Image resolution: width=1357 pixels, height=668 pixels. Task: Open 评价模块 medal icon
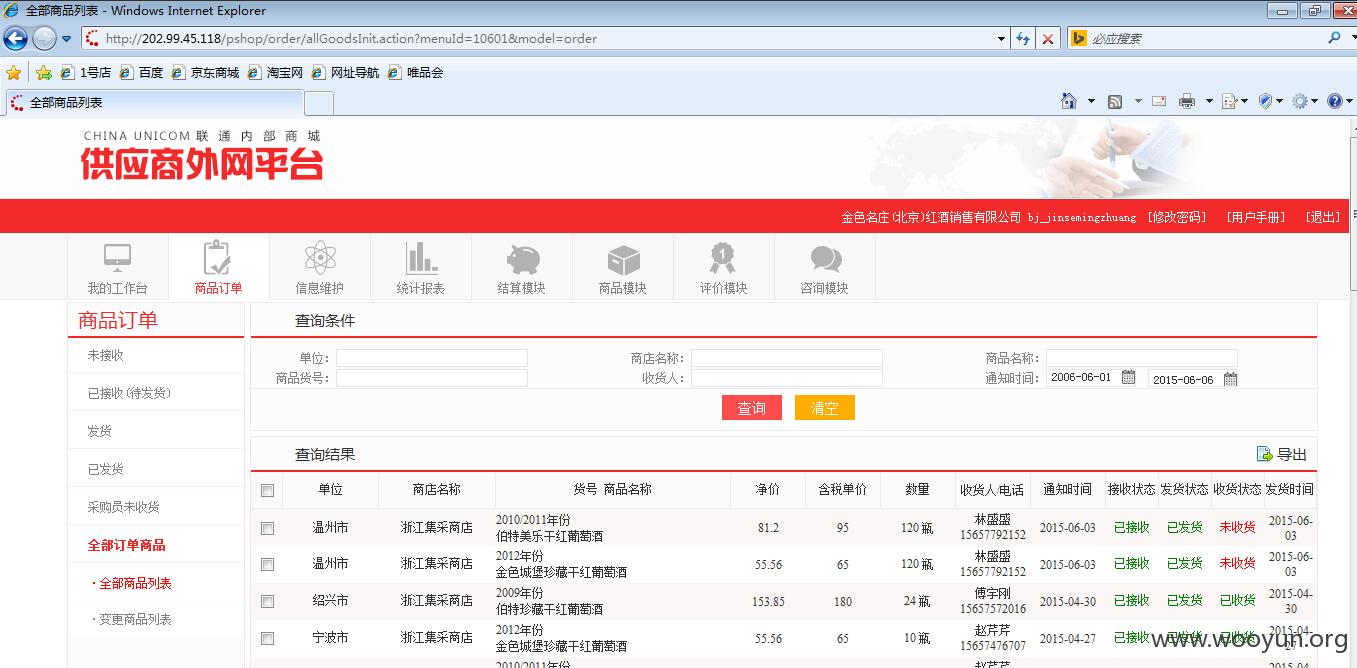(x=723, y=258)
